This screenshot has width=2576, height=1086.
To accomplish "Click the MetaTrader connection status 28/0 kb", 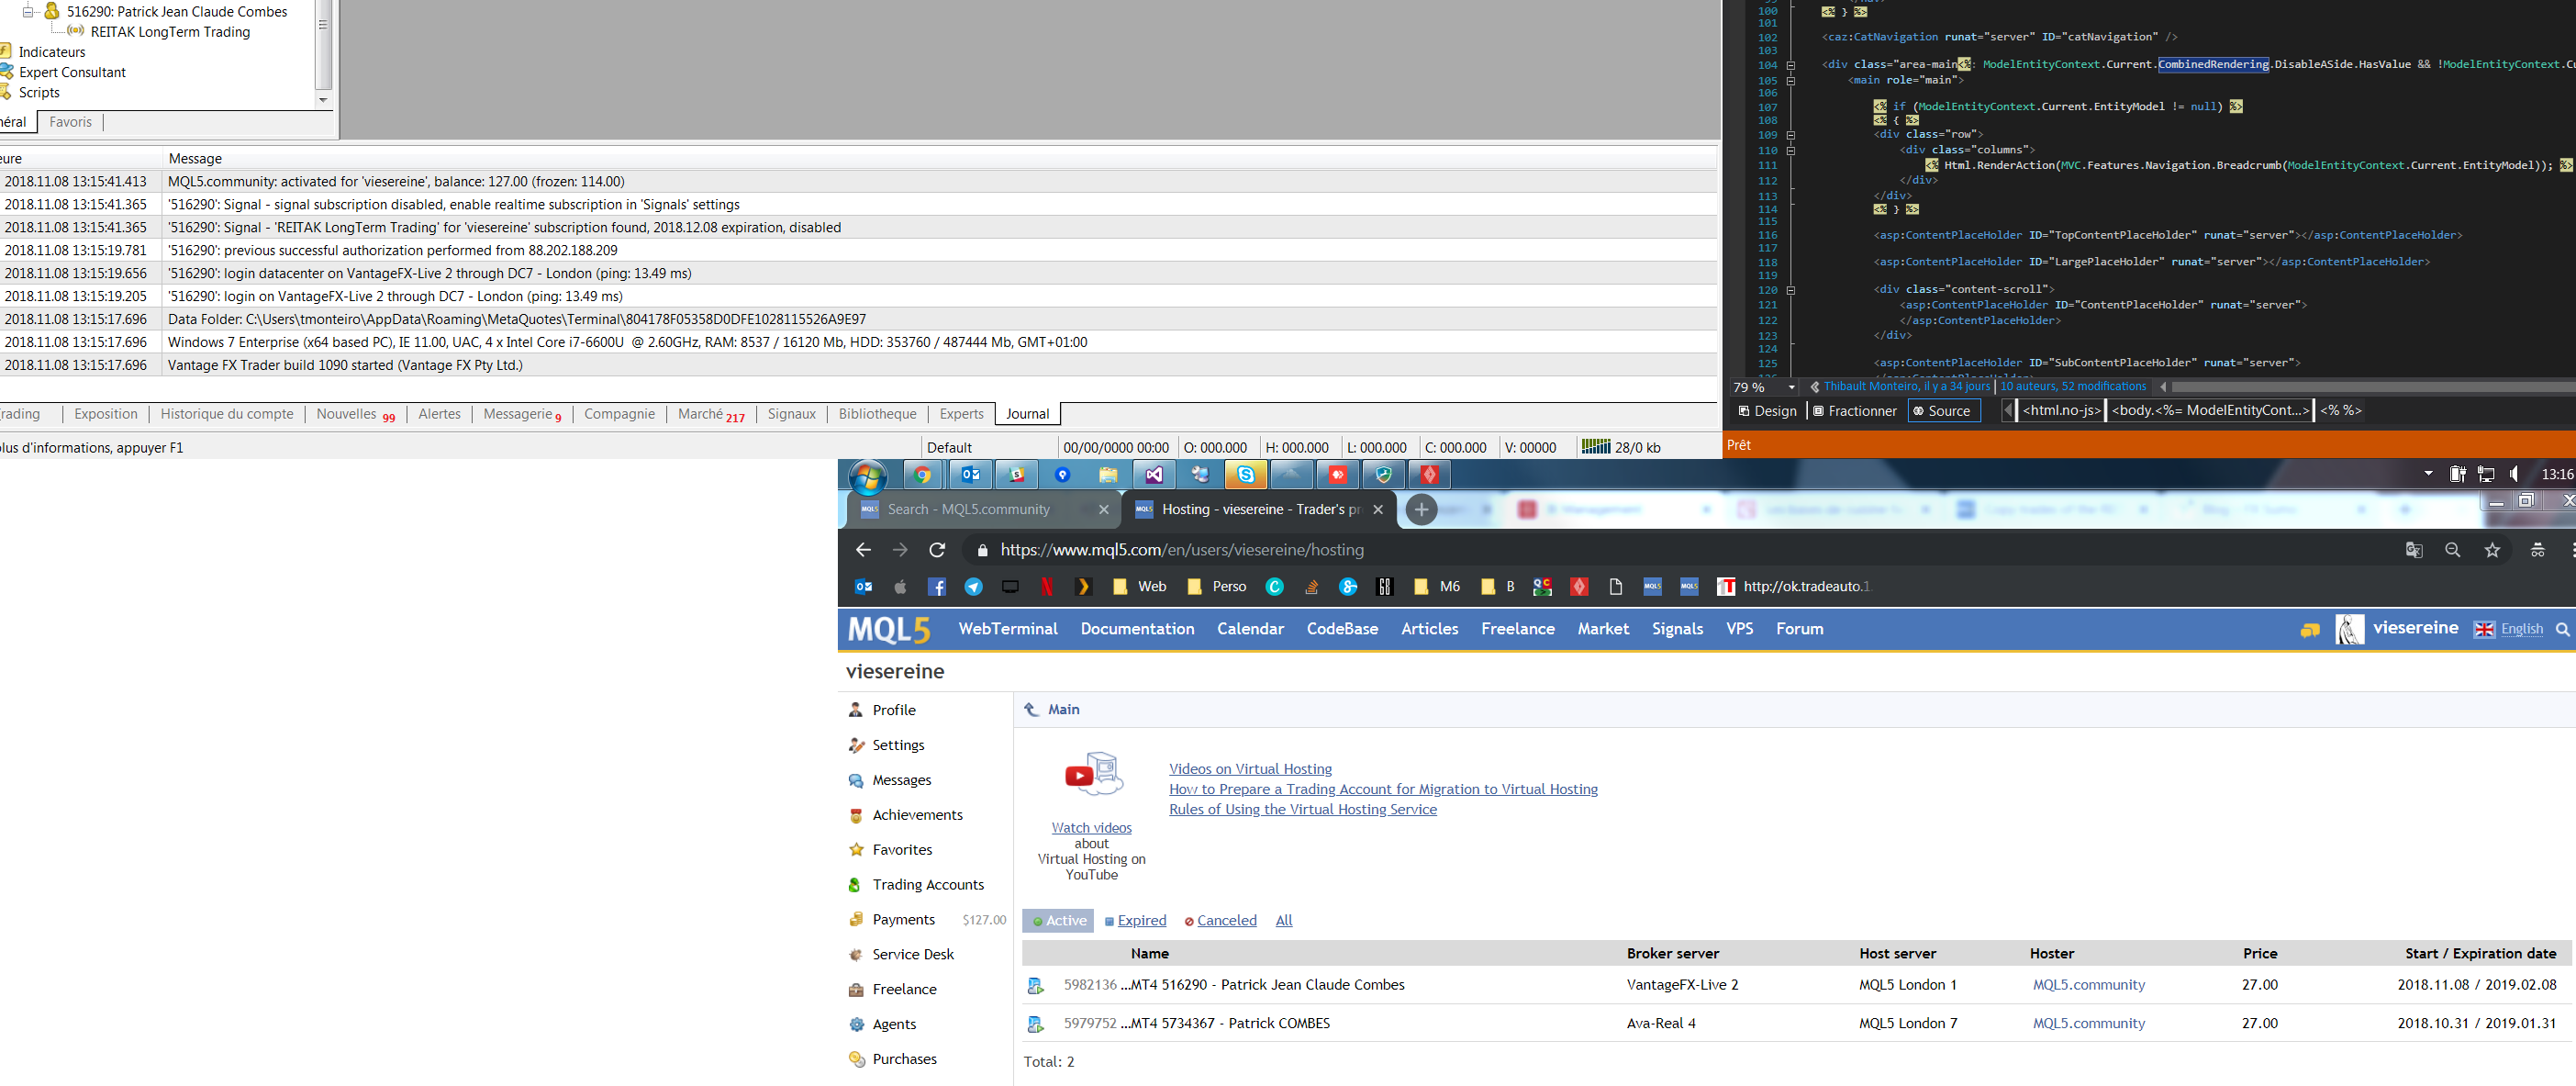I will [x=1620, y=447].
